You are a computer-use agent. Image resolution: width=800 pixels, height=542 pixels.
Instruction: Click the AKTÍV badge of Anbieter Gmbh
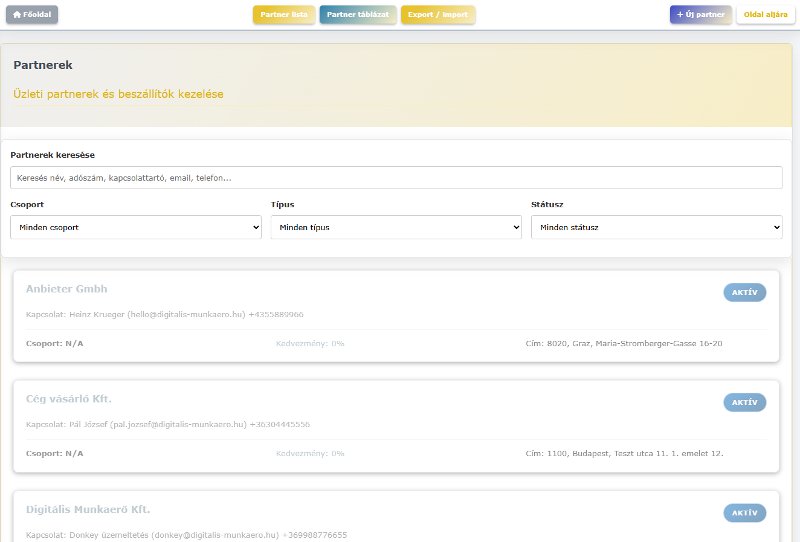pyautogui.click(x=744, y=292)
